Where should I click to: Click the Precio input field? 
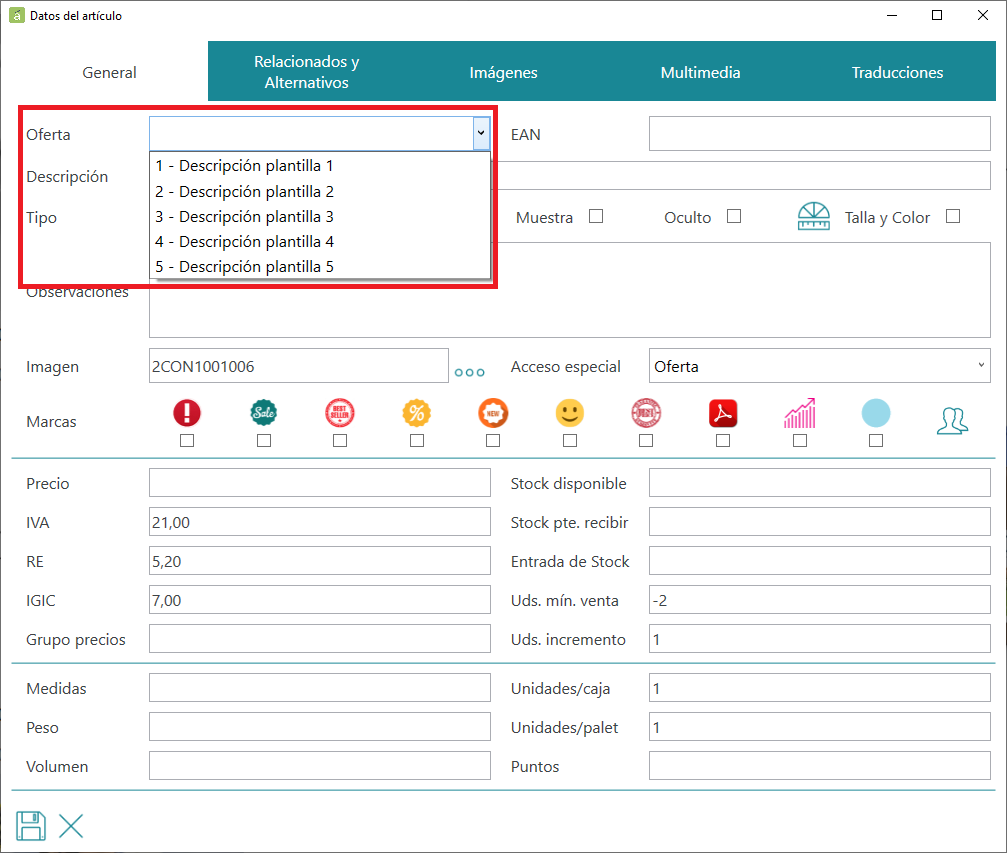click(320, 482)
